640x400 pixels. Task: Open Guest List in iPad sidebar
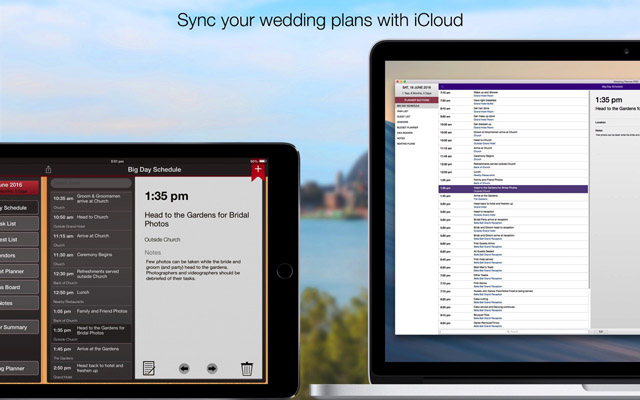pyautogui.click(x=19, y=240)
